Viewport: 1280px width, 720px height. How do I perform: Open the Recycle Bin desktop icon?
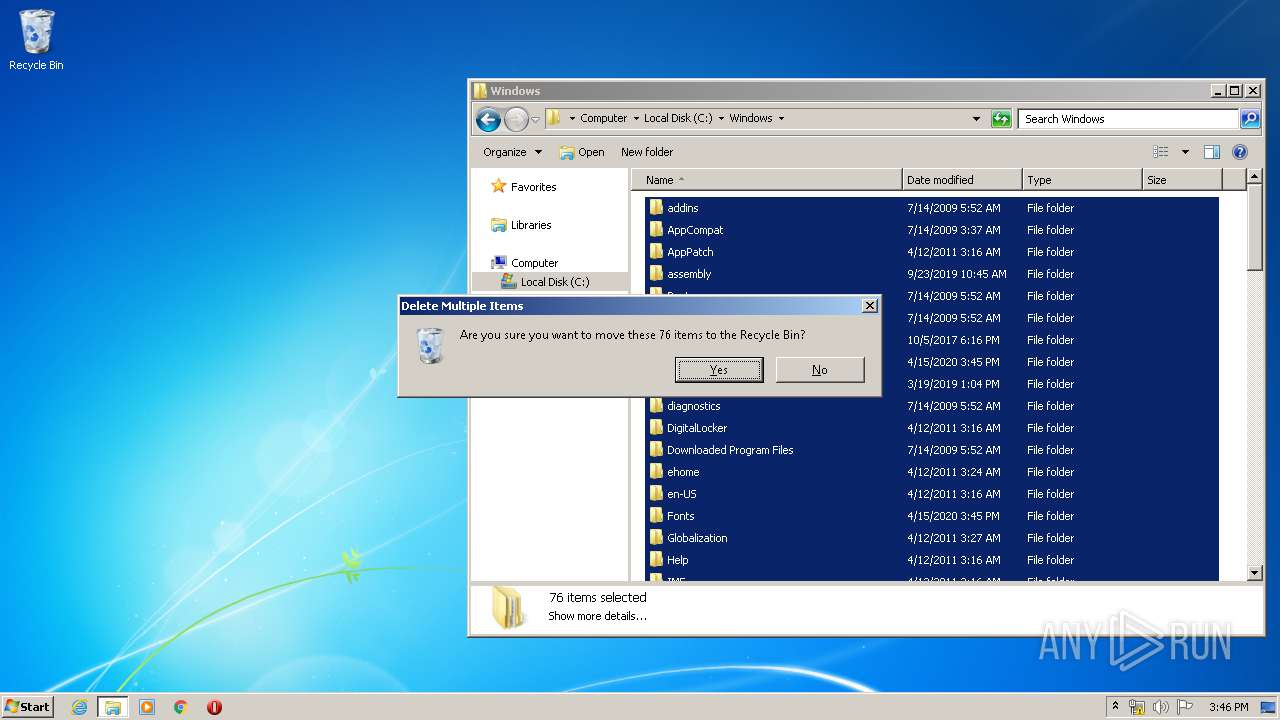tap(36, 40)
